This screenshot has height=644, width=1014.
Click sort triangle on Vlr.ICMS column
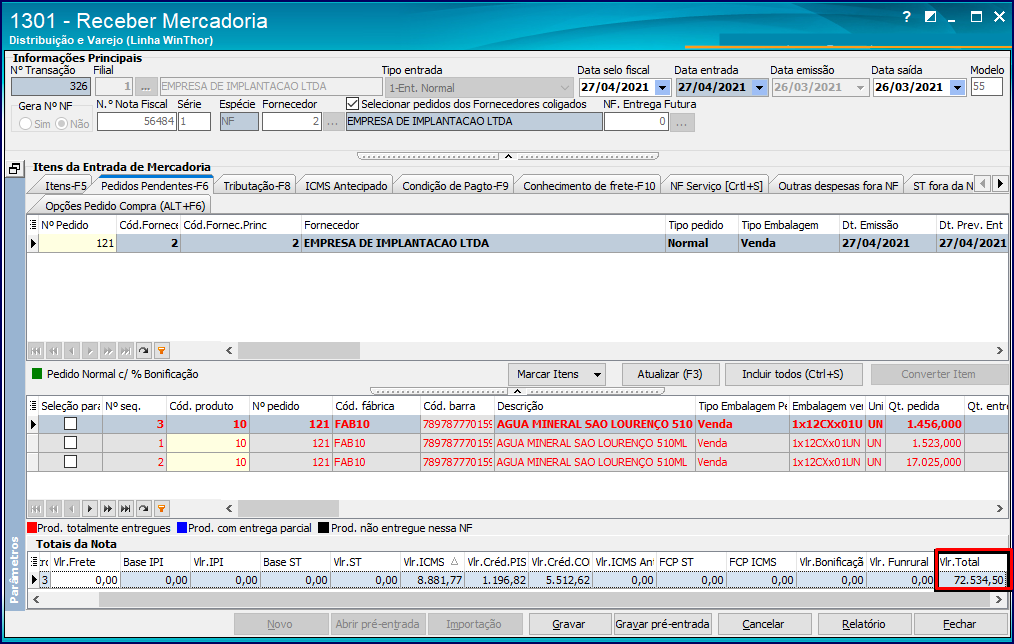tap(455, 562)
